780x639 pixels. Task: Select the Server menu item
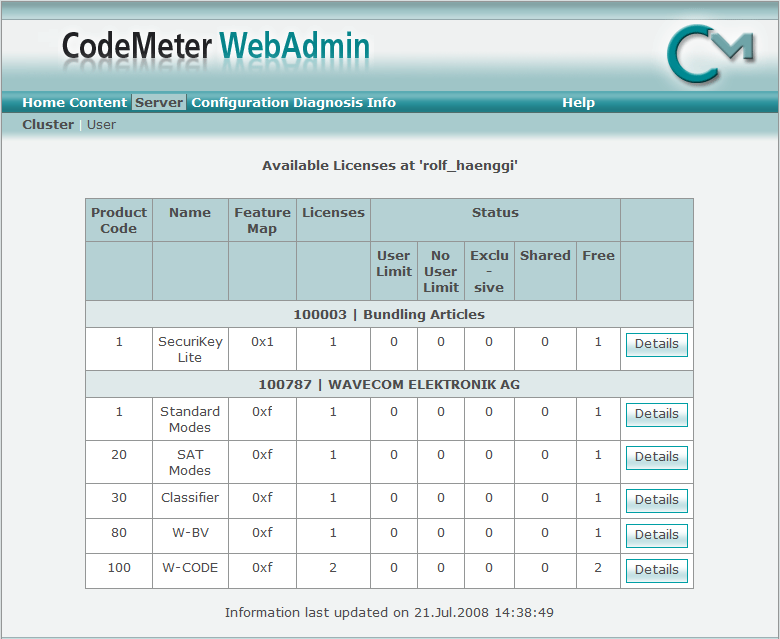[159, 102]
